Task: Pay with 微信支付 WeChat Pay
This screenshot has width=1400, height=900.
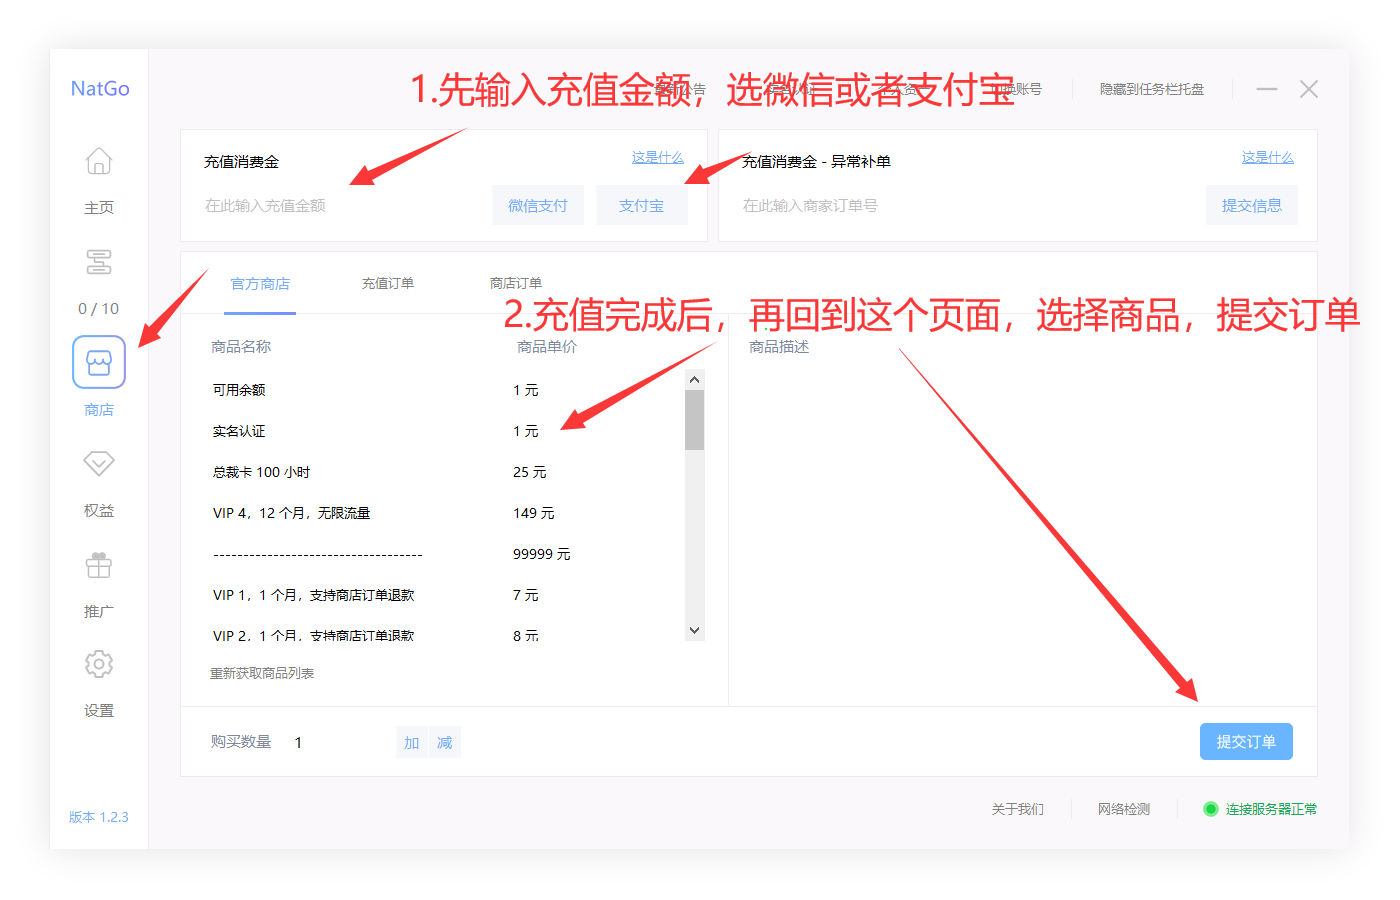Action: click(x=538, y=204)
